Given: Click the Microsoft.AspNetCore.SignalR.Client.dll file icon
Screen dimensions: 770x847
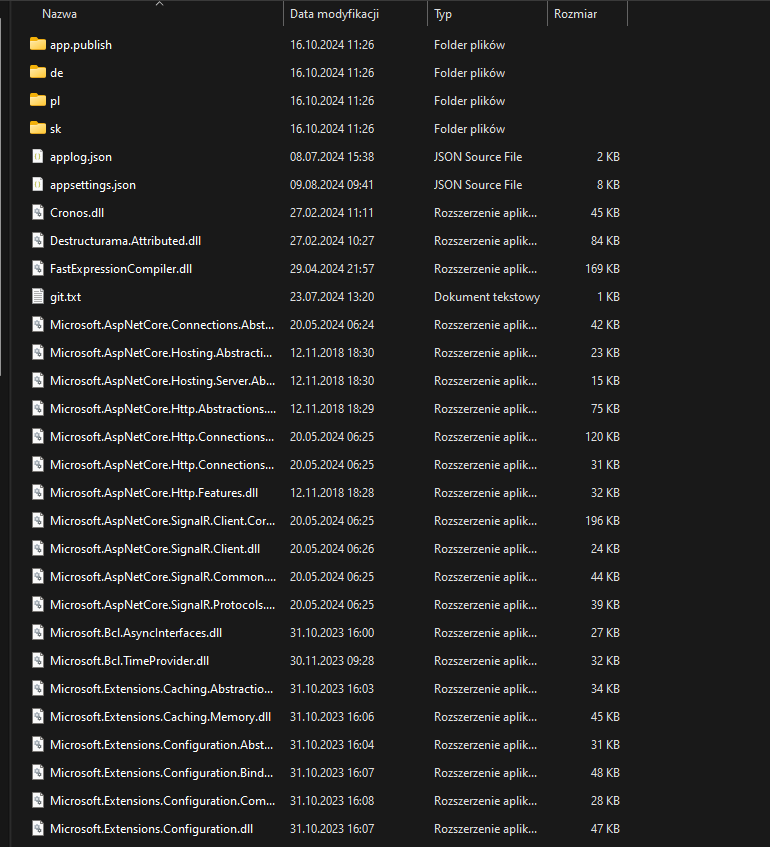Looking at the screenshot, I should coord(38,549).
